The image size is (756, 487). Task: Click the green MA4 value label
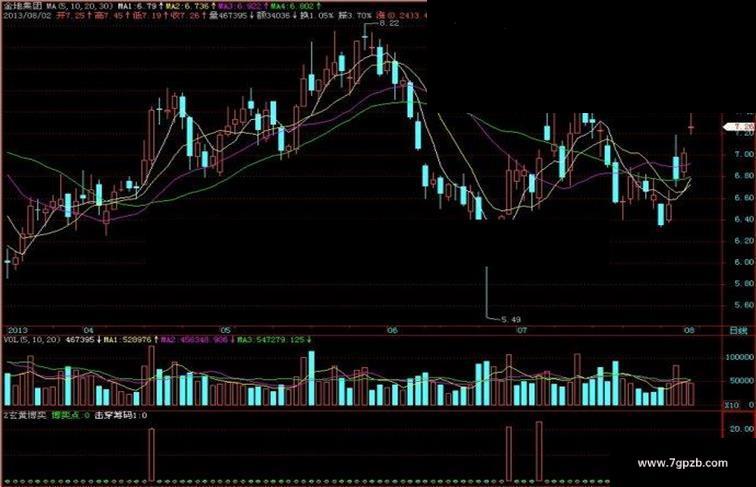(x=293, y=6)
